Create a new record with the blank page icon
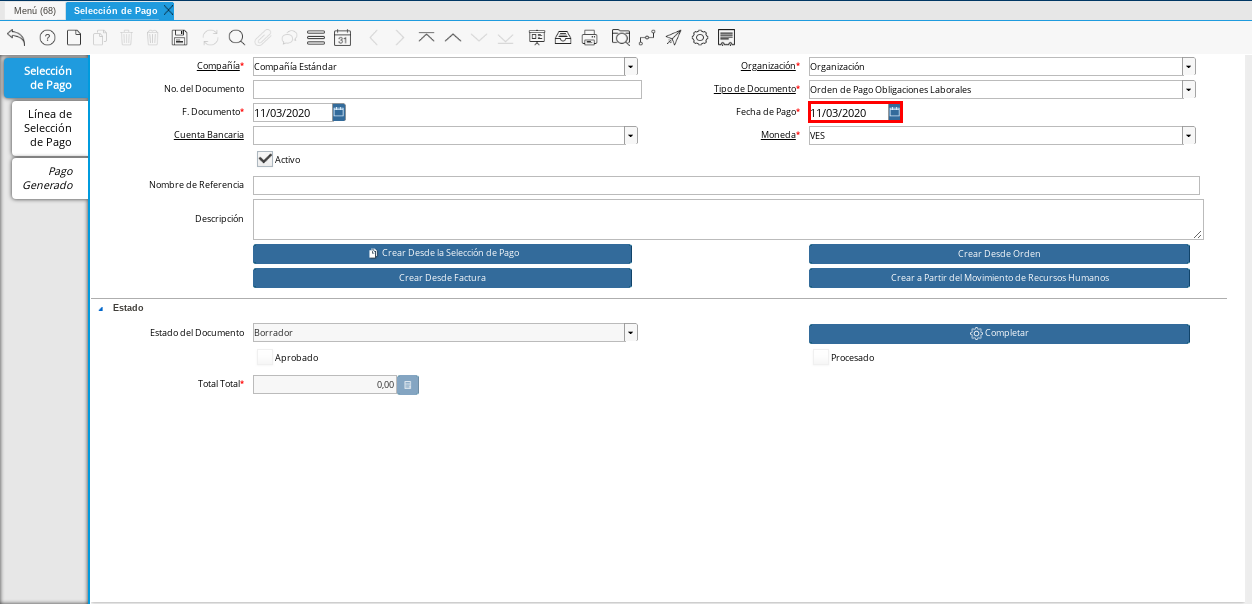The width and height of the screenshot is (1252, 605). 74,38
